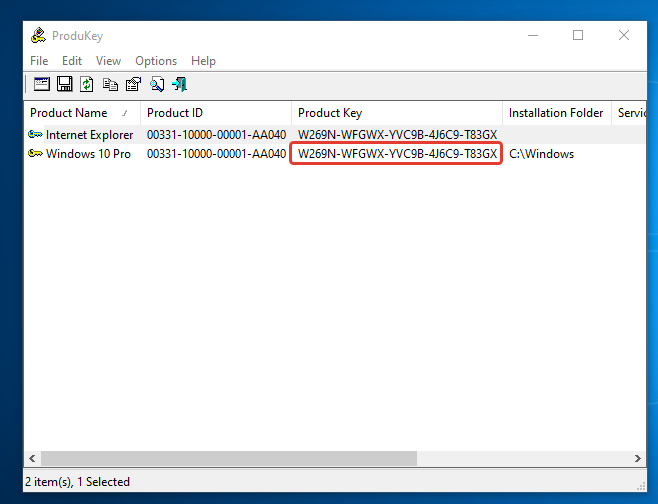This screenshot has height=504, width=658.
Task: Select the highlighted Windows 10 Pro product key
Action: 396,154
